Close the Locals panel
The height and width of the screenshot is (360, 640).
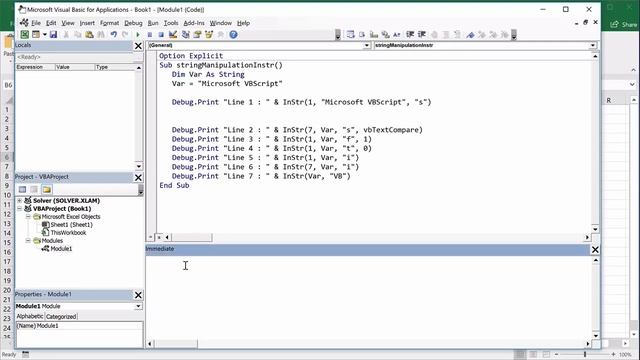click(138, 46)
